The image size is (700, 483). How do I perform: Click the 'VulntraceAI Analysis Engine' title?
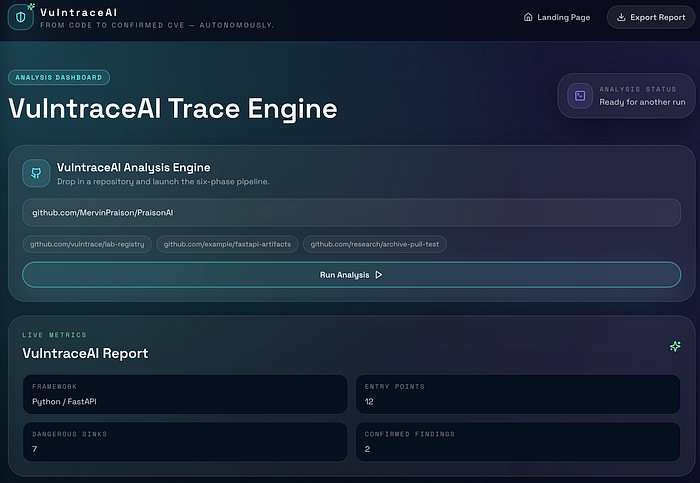point(133,167)
